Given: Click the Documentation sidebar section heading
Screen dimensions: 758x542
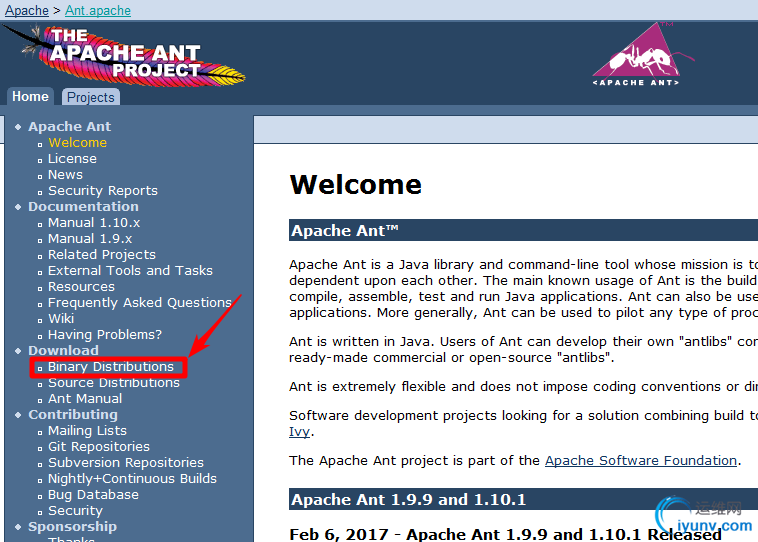Looking at the screenshot, I should coord(83,206).
